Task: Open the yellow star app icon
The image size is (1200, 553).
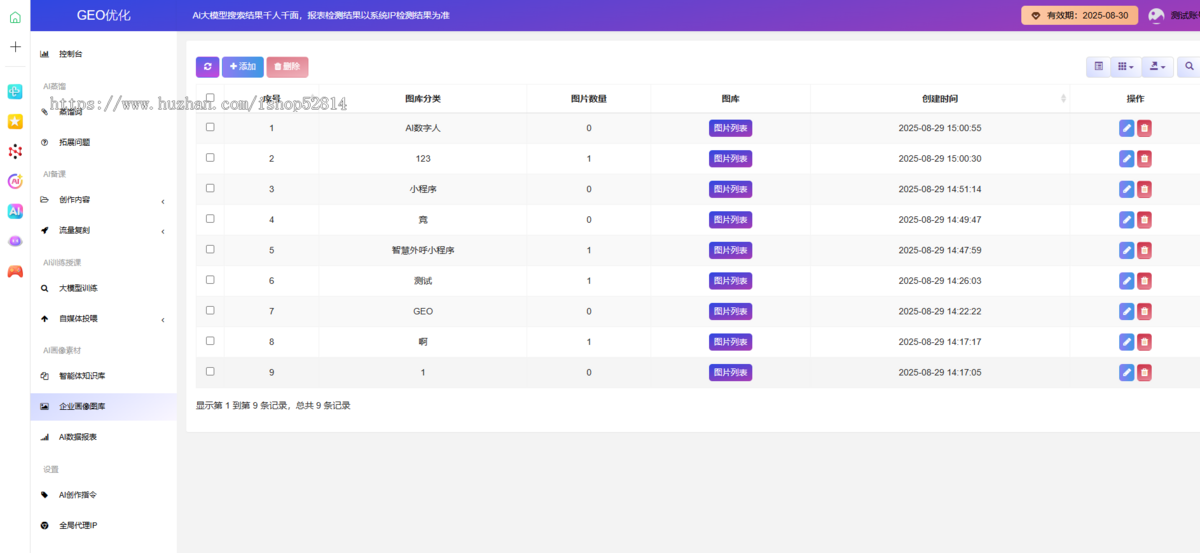Action: (15, 121)
